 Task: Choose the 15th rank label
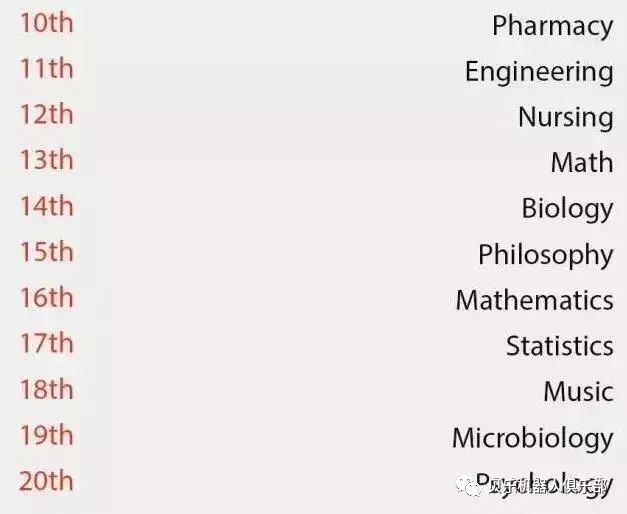click(x=47, y=252)
